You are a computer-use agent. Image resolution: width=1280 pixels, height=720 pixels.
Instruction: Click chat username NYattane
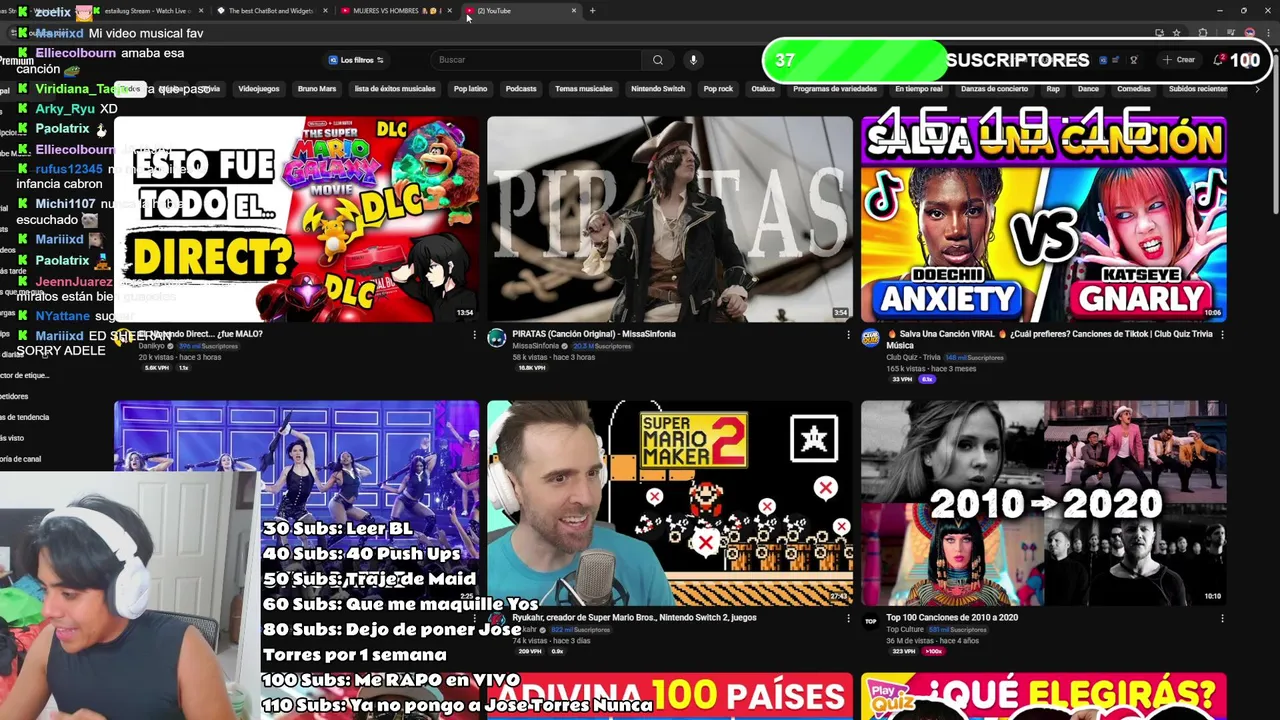63,316
